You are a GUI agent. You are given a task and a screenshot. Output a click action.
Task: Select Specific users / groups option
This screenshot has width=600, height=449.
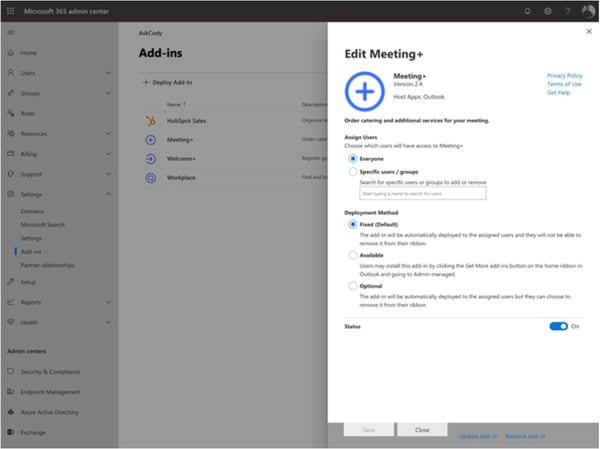pyautogui.click(x=353, y=171)
